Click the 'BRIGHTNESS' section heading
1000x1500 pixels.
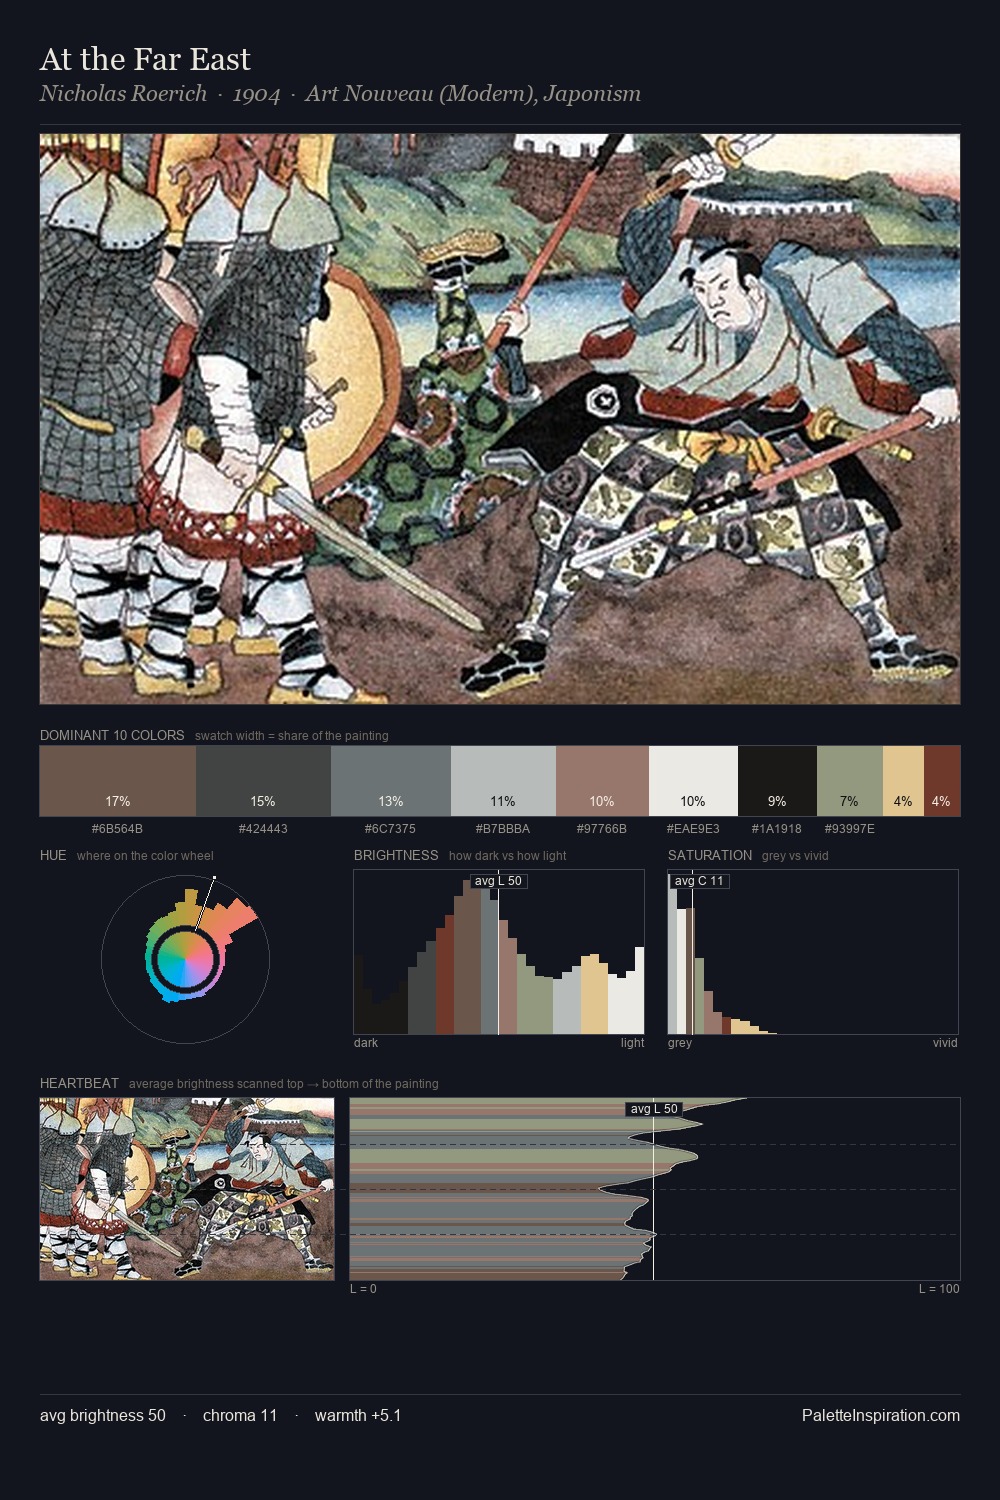tap(396, 855)
